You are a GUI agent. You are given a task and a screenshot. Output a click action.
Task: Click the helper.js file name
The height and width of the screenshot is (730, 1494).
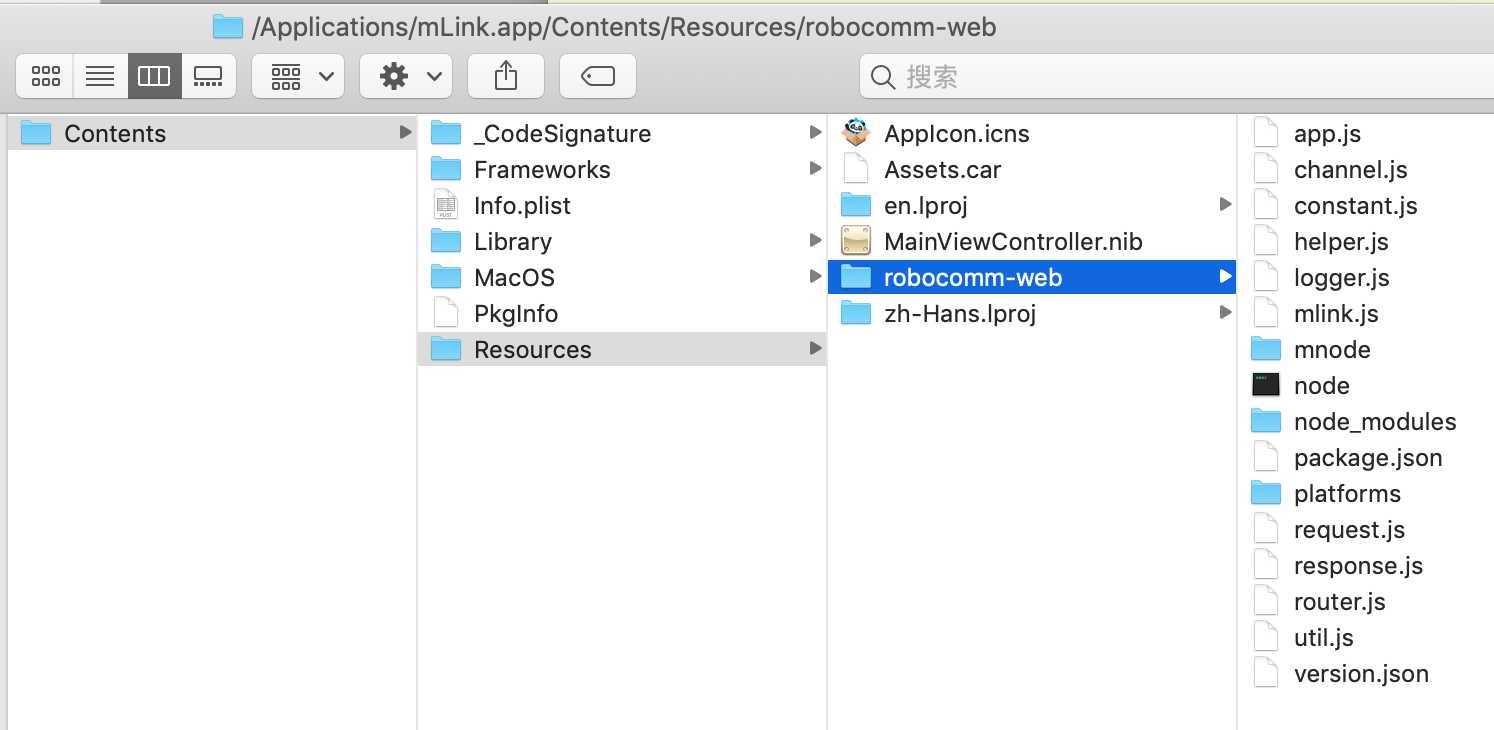coord(1341,242)
